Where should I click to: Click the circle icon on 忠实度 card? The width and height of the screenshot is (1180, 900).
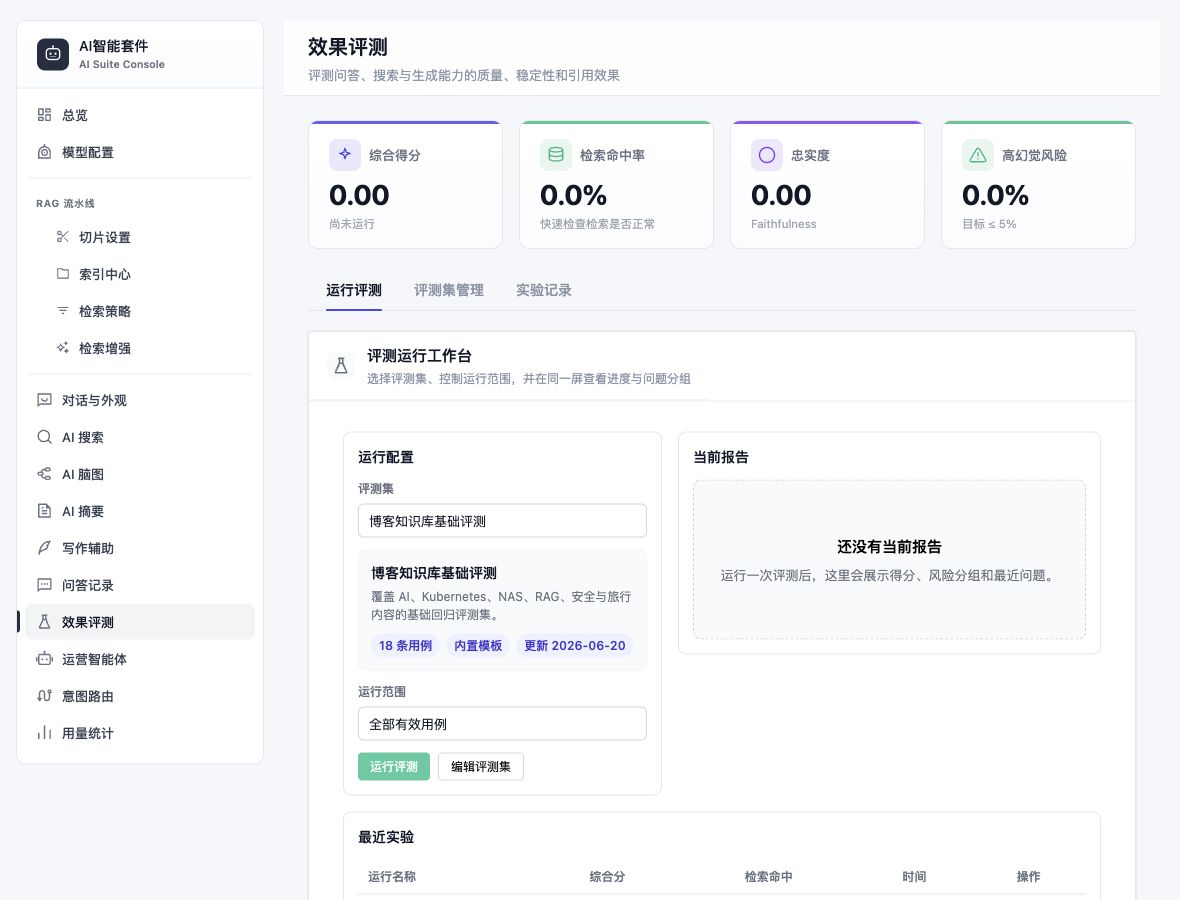point(766,155)
